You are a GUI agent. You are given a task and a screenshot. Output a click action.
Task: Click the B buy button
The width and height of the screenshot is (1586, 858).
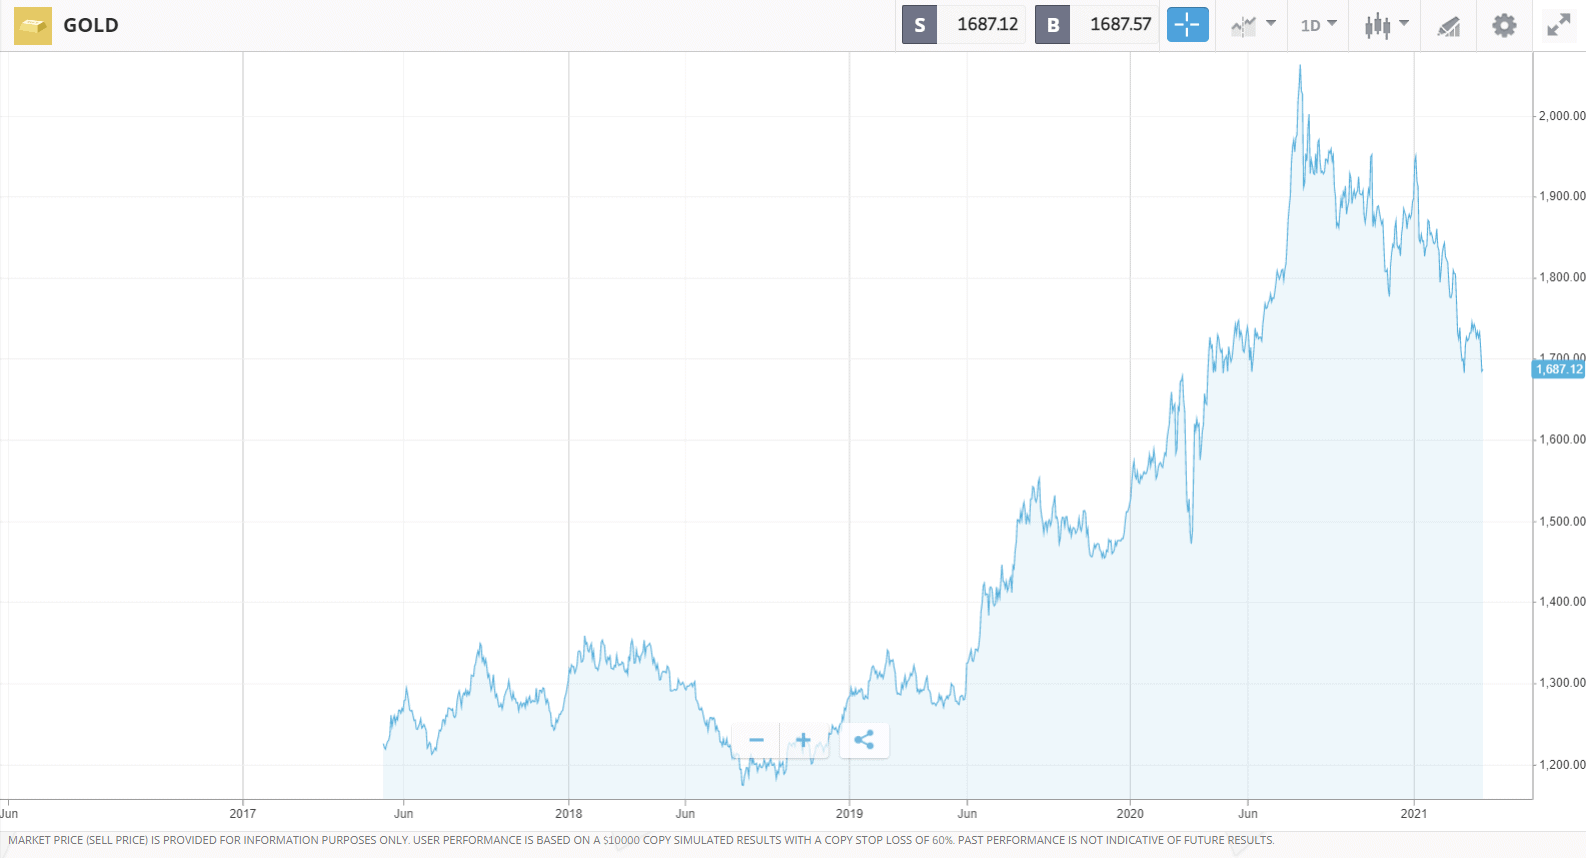[x=1052, y=25]
